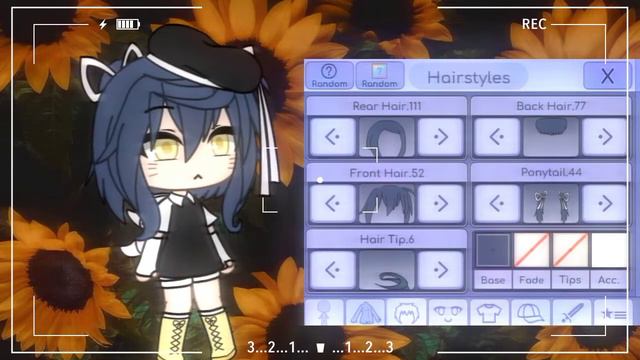Viewport: 640px width, 360px height.
Task: Open the Ponytail preview thumbnail
Action: pos(551,203)
